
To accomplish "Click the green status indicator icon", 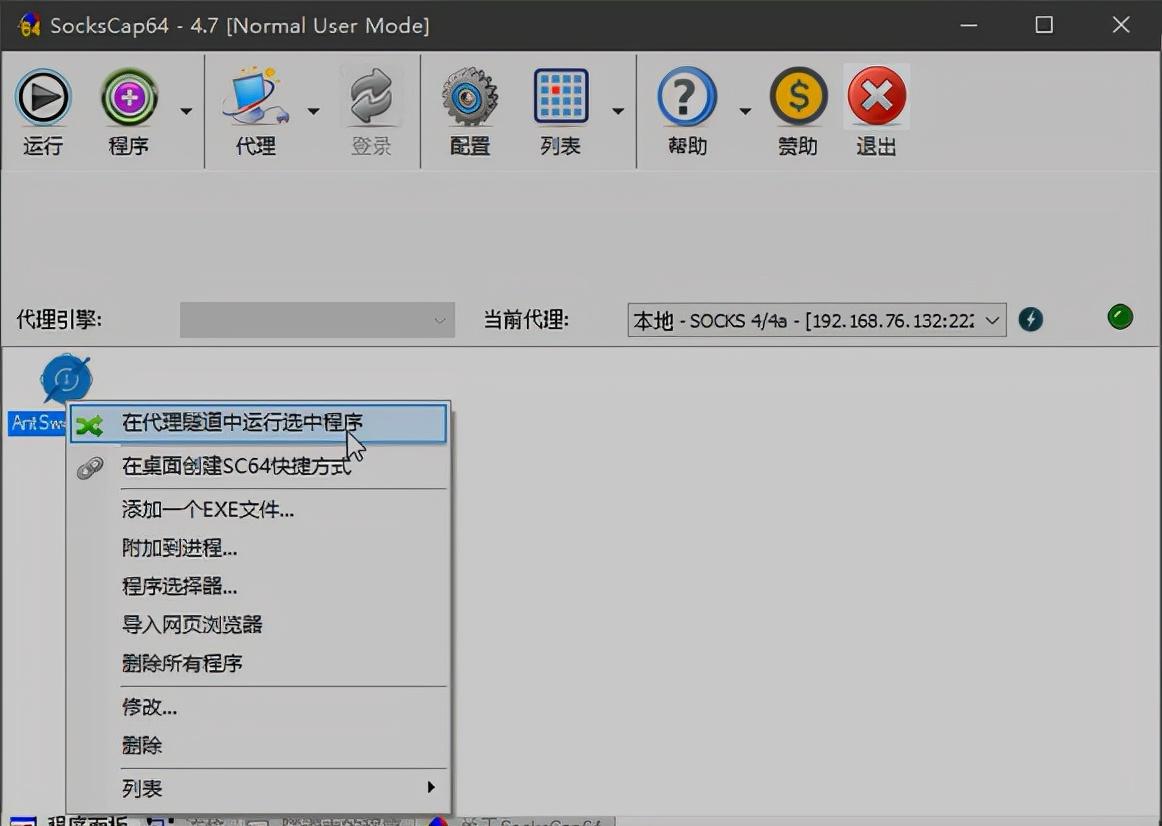I will [1120, 317].
